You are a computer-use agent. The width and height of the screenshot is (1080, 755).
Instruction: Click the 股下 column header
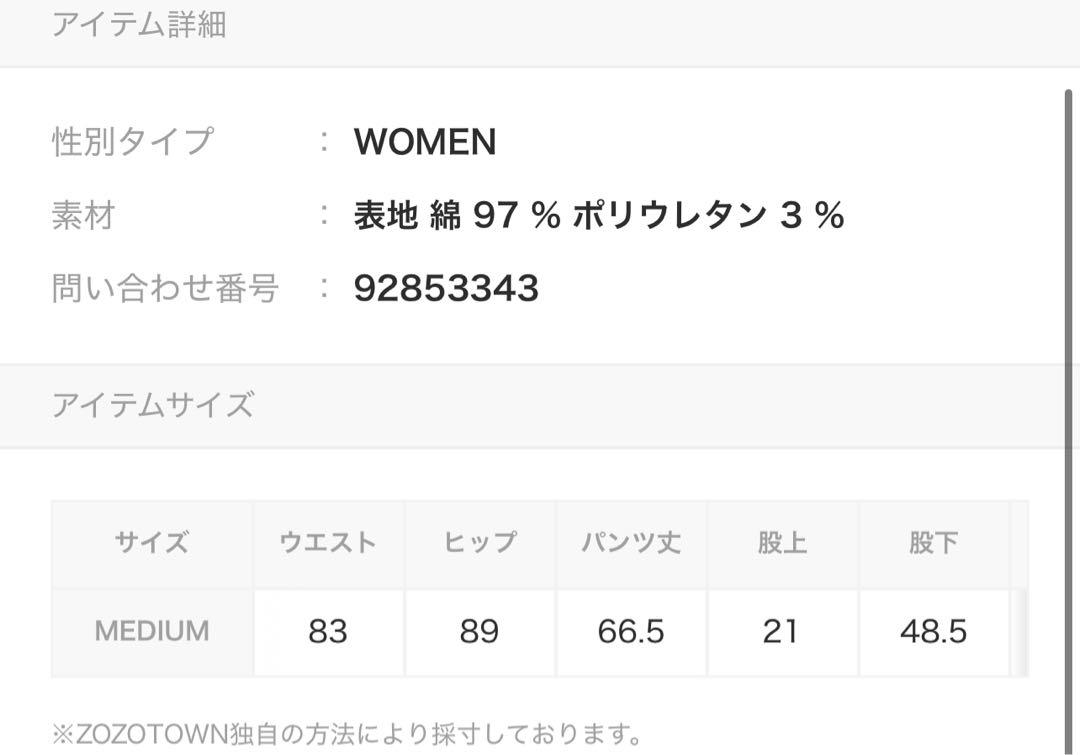(x=934, y=544)
